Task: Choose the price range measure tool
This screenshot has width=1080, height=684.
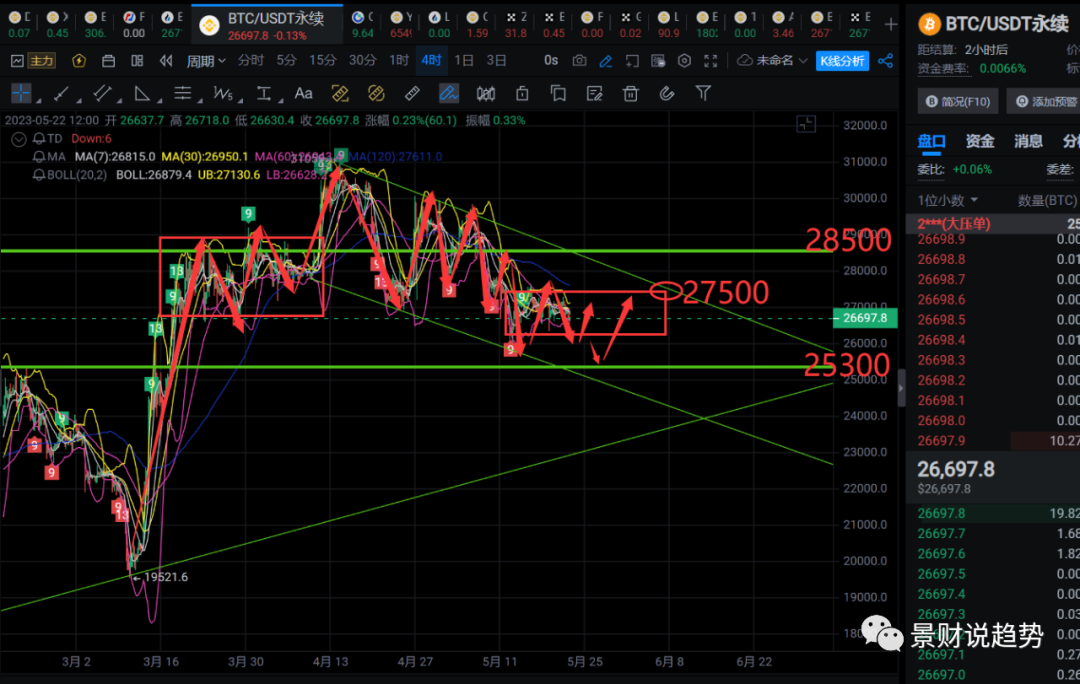Action: point(263,93)
